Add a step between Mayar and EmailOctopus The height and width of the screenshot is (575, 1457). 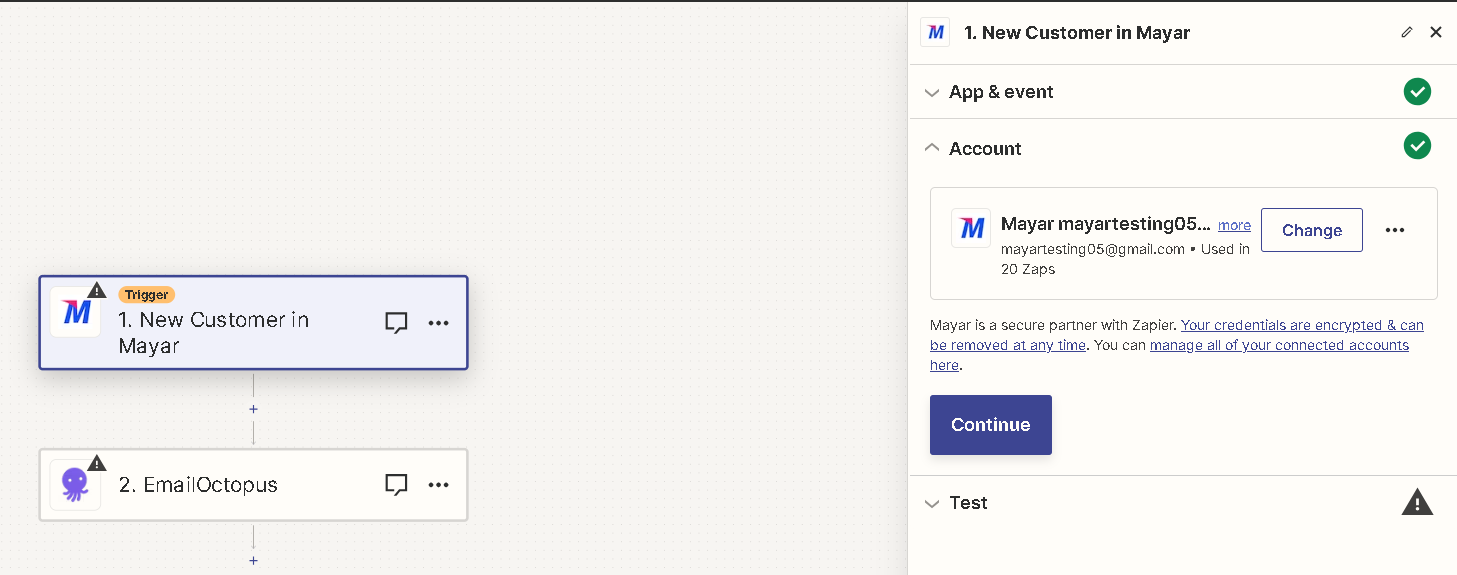[x=253, y=409]
